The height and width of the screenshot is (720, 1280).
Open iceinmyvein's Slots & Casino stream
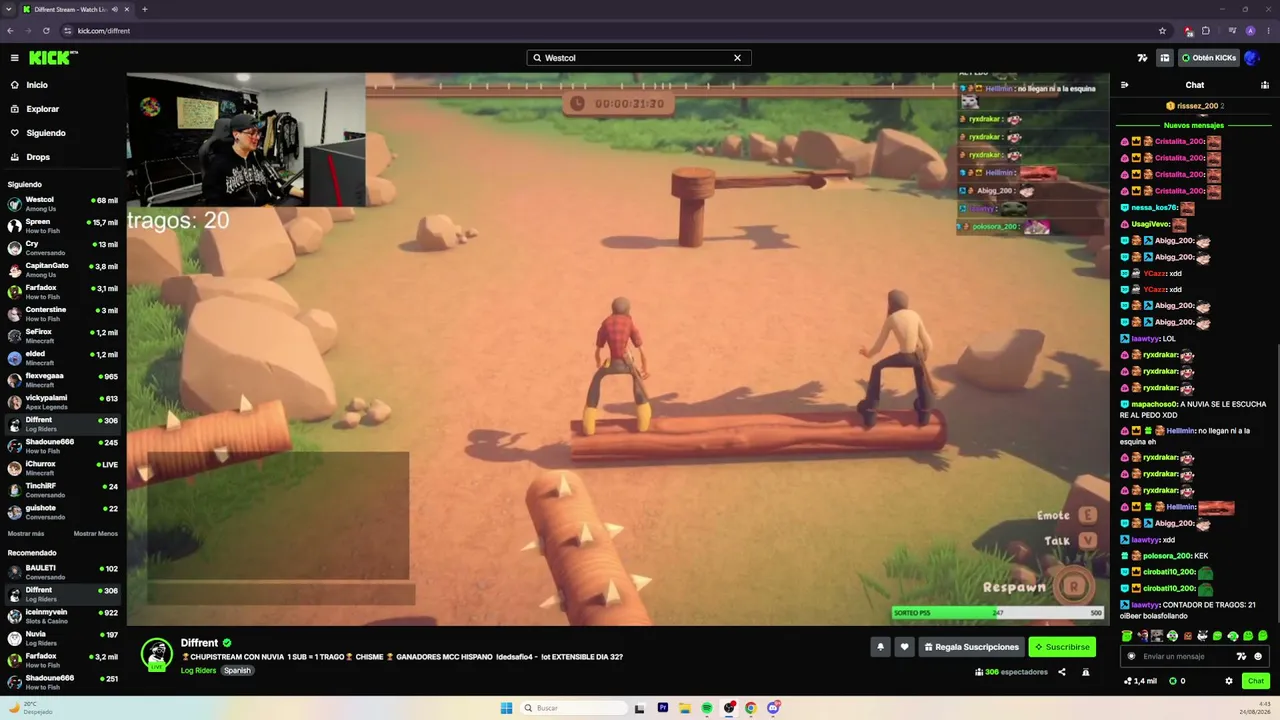[63, 615]
